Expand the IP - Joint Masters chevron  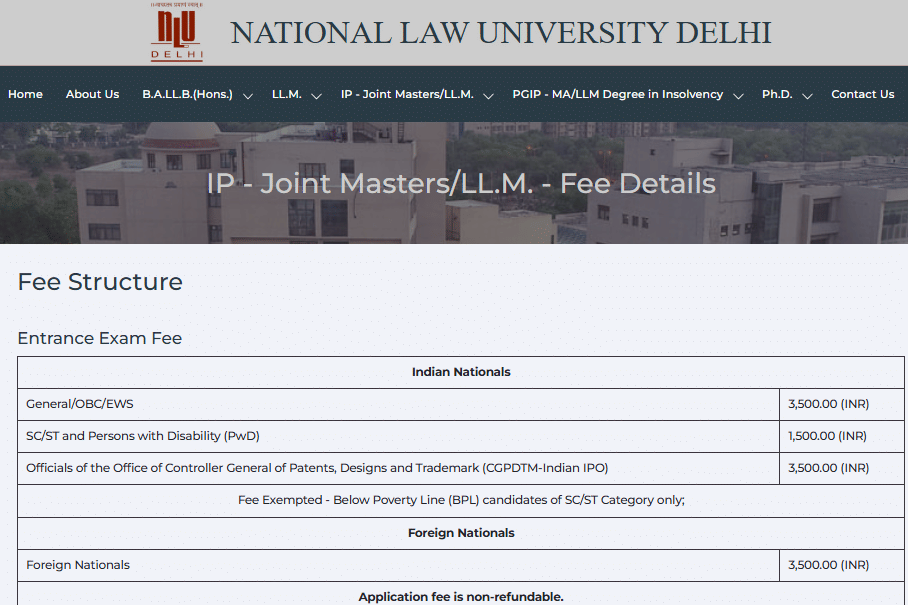point(489,96)
